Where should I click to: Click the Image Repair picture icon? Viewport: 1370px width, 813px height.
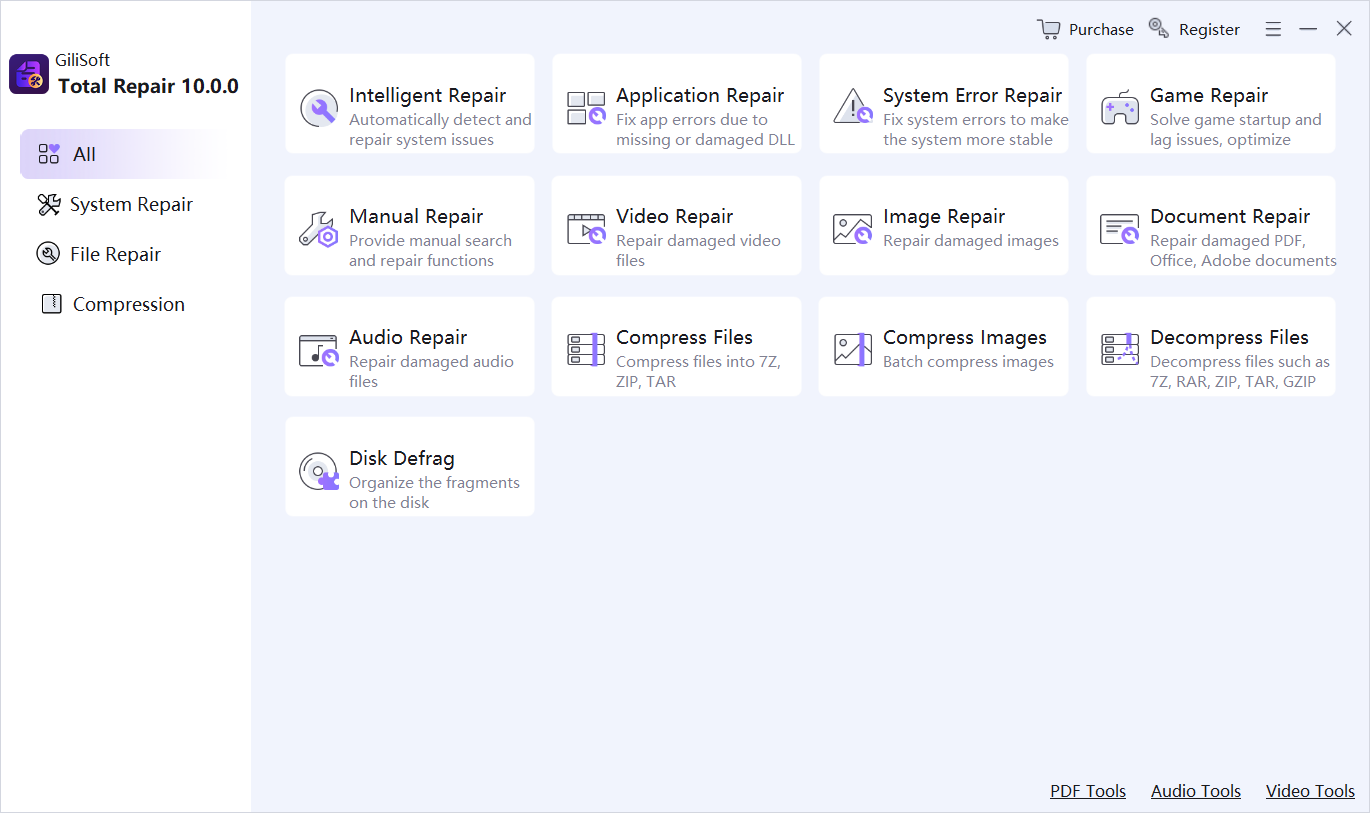pyautogui.click(x=853, y=229)
